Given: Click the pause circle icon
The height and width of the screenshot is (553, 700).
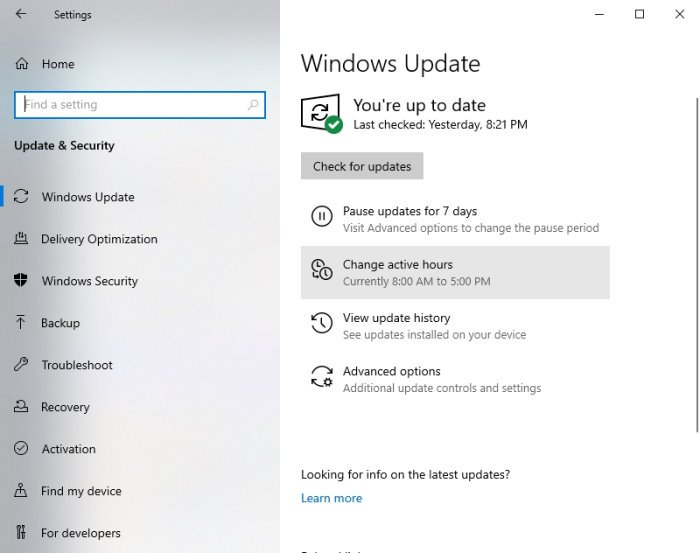Looking at the screenshot, I should (x=322, y=216).
